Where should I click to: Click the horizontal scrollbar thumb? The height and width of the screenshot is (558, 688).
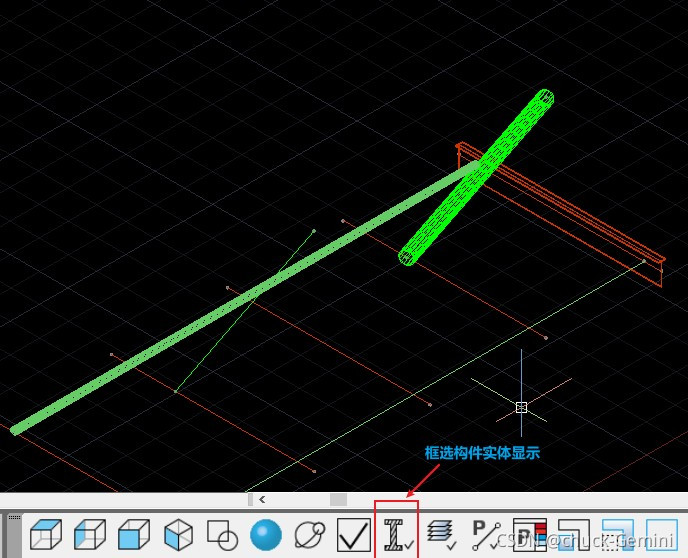pos(338,499)
